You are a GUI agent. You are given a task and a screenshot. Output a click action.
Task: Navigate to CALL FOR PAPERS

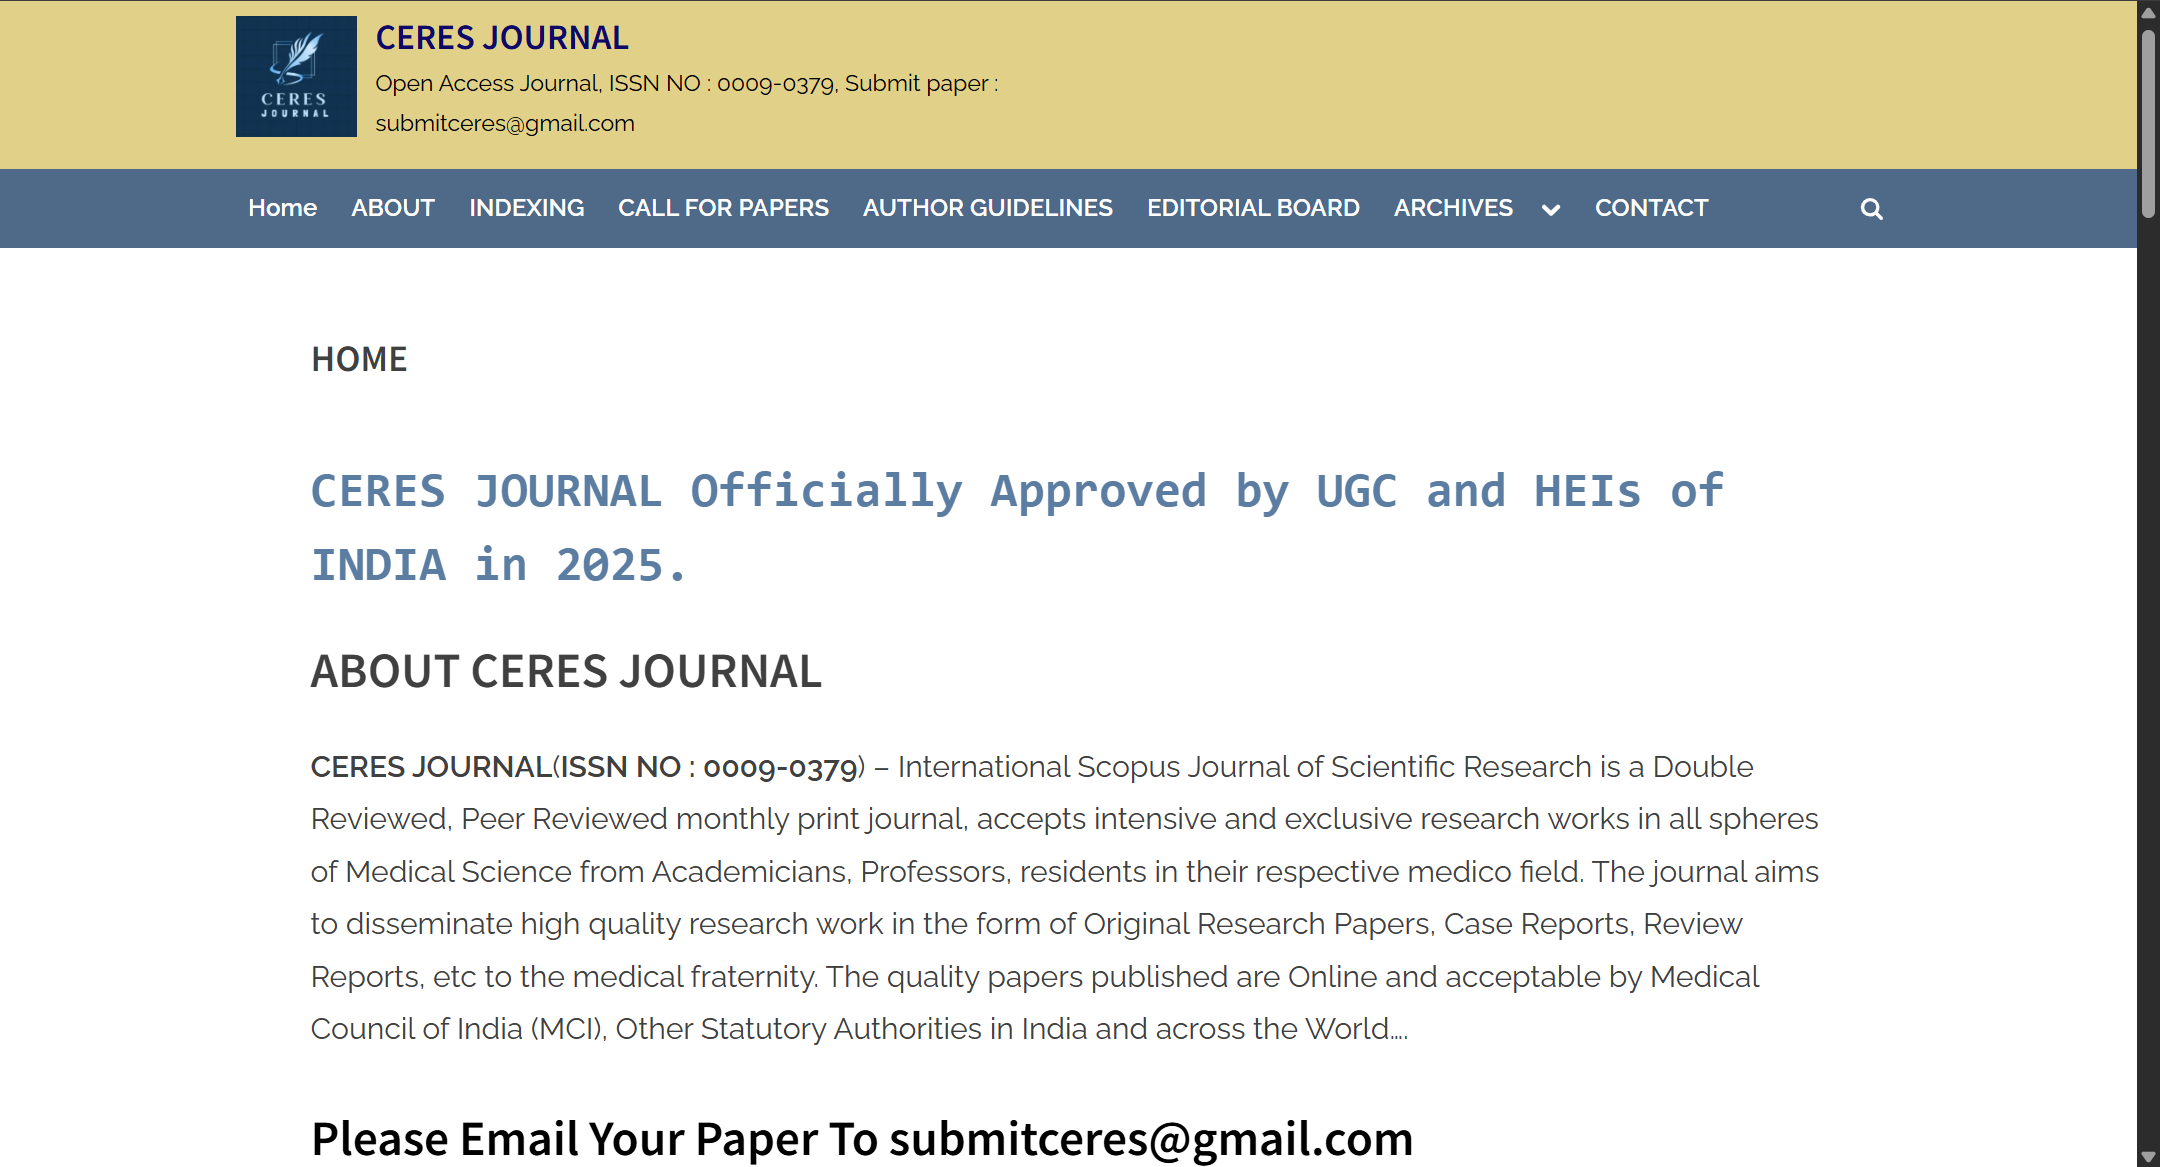(x=723, y=208)
